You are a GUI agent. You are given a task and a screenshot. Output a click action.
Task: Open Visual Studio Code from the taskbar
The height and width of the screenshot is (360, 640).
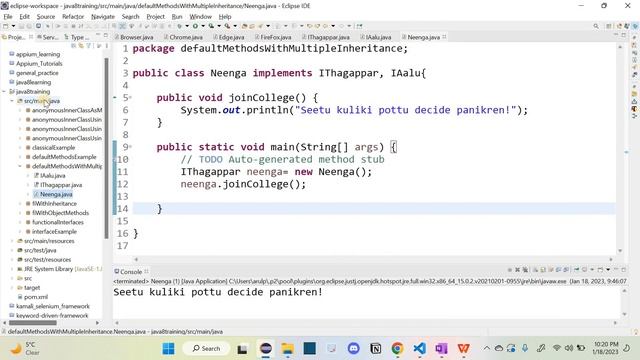coord(419,349)
